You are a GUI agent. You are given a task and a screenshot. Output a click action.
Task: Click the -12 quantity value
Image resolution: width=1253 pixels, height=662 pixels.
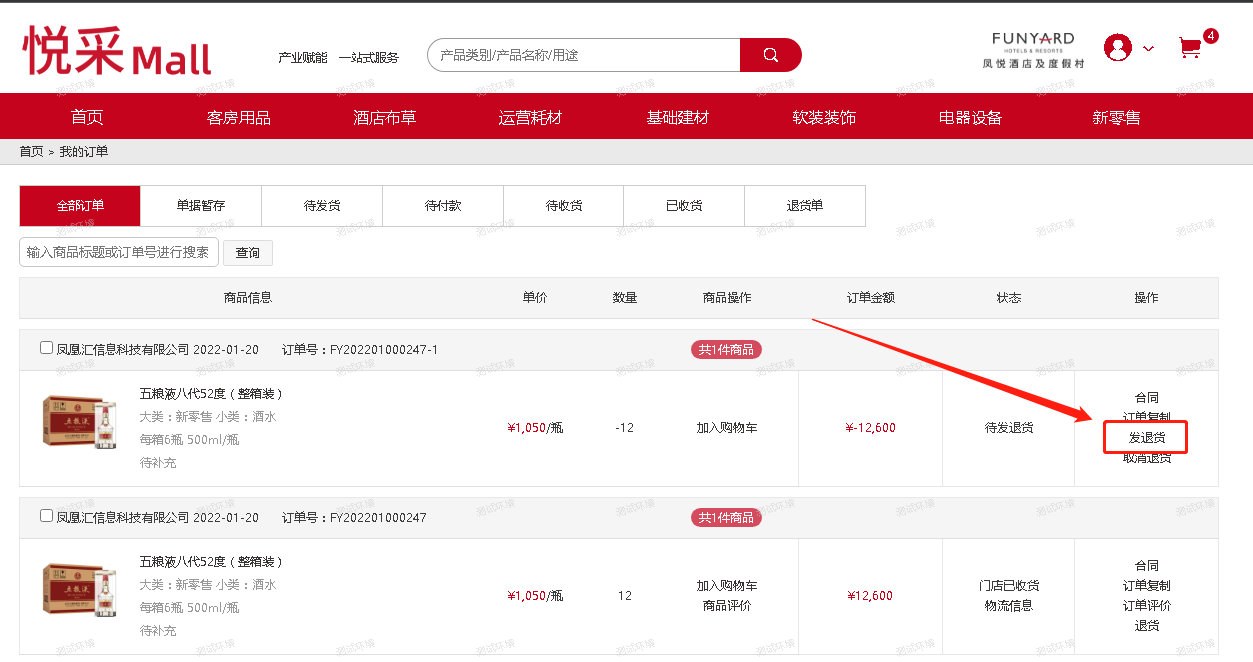(625, 428)
